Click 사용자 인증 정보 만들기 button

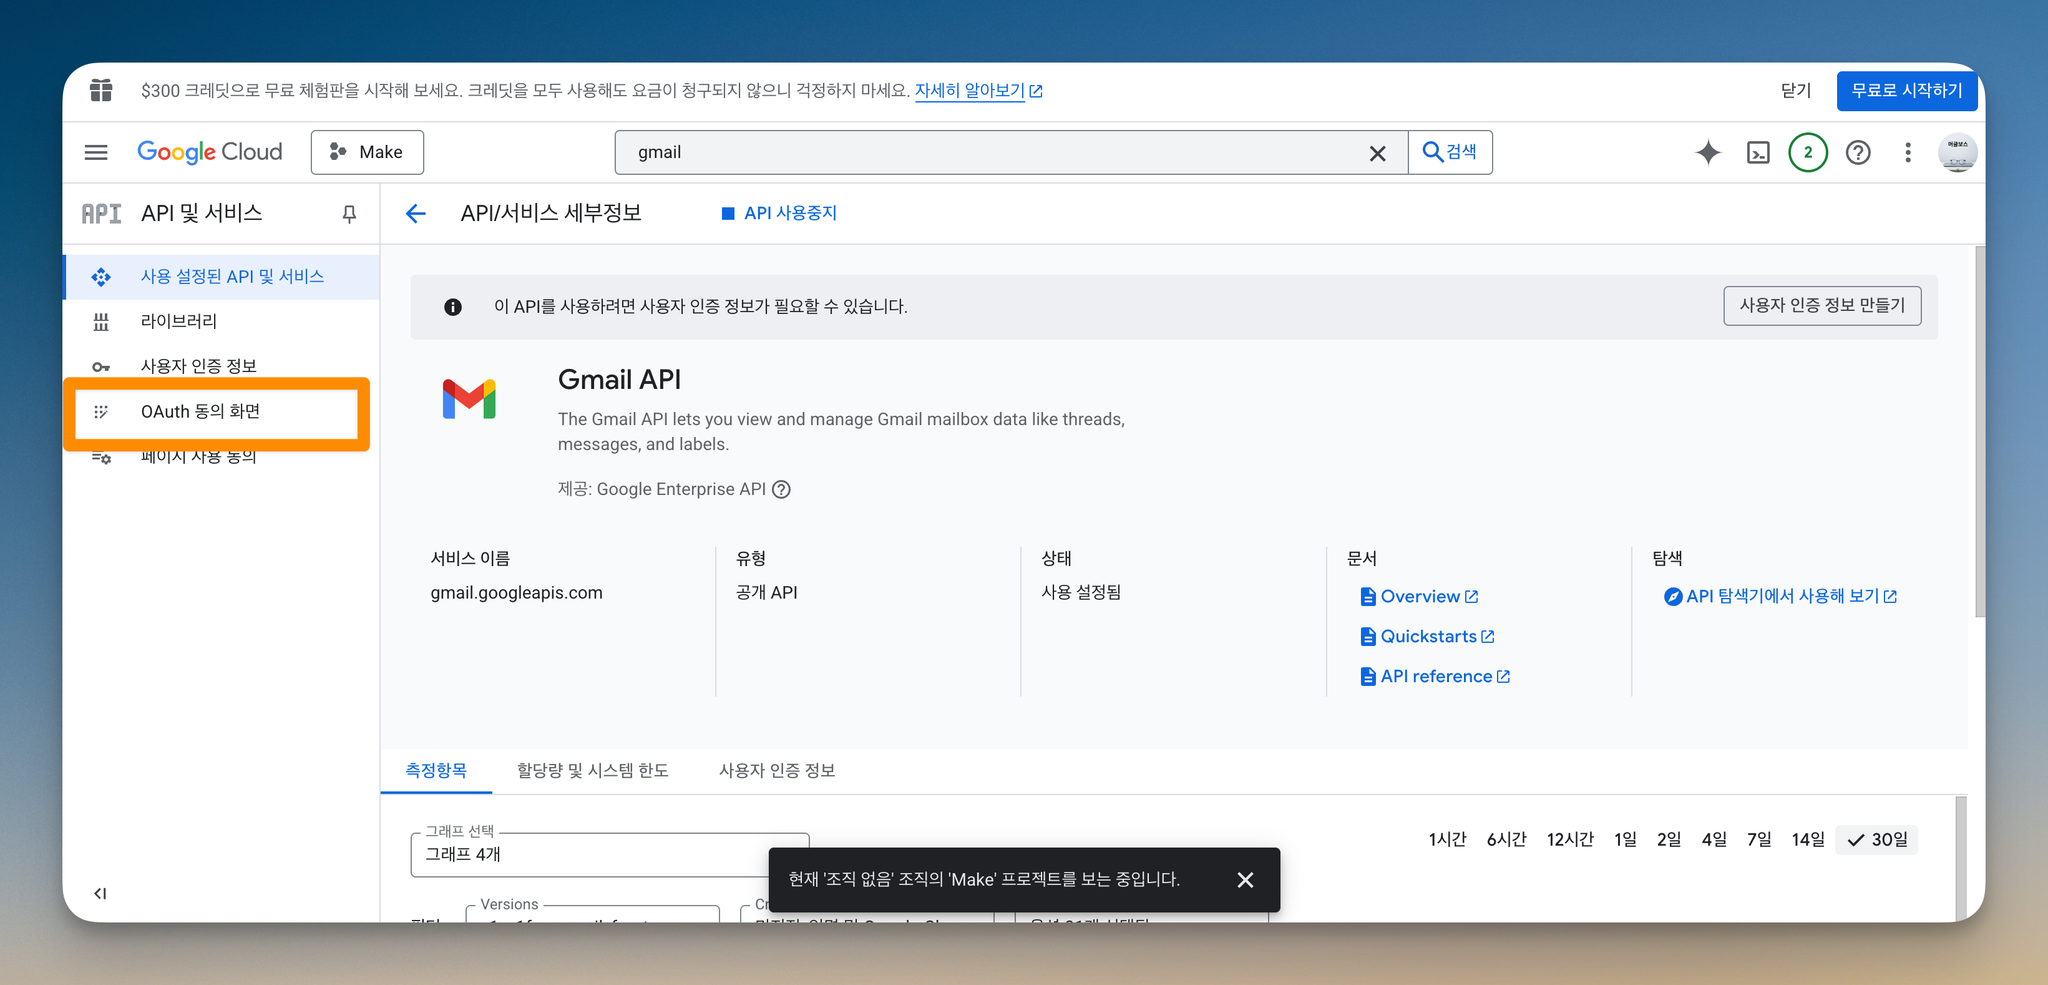coord(1822,305)
